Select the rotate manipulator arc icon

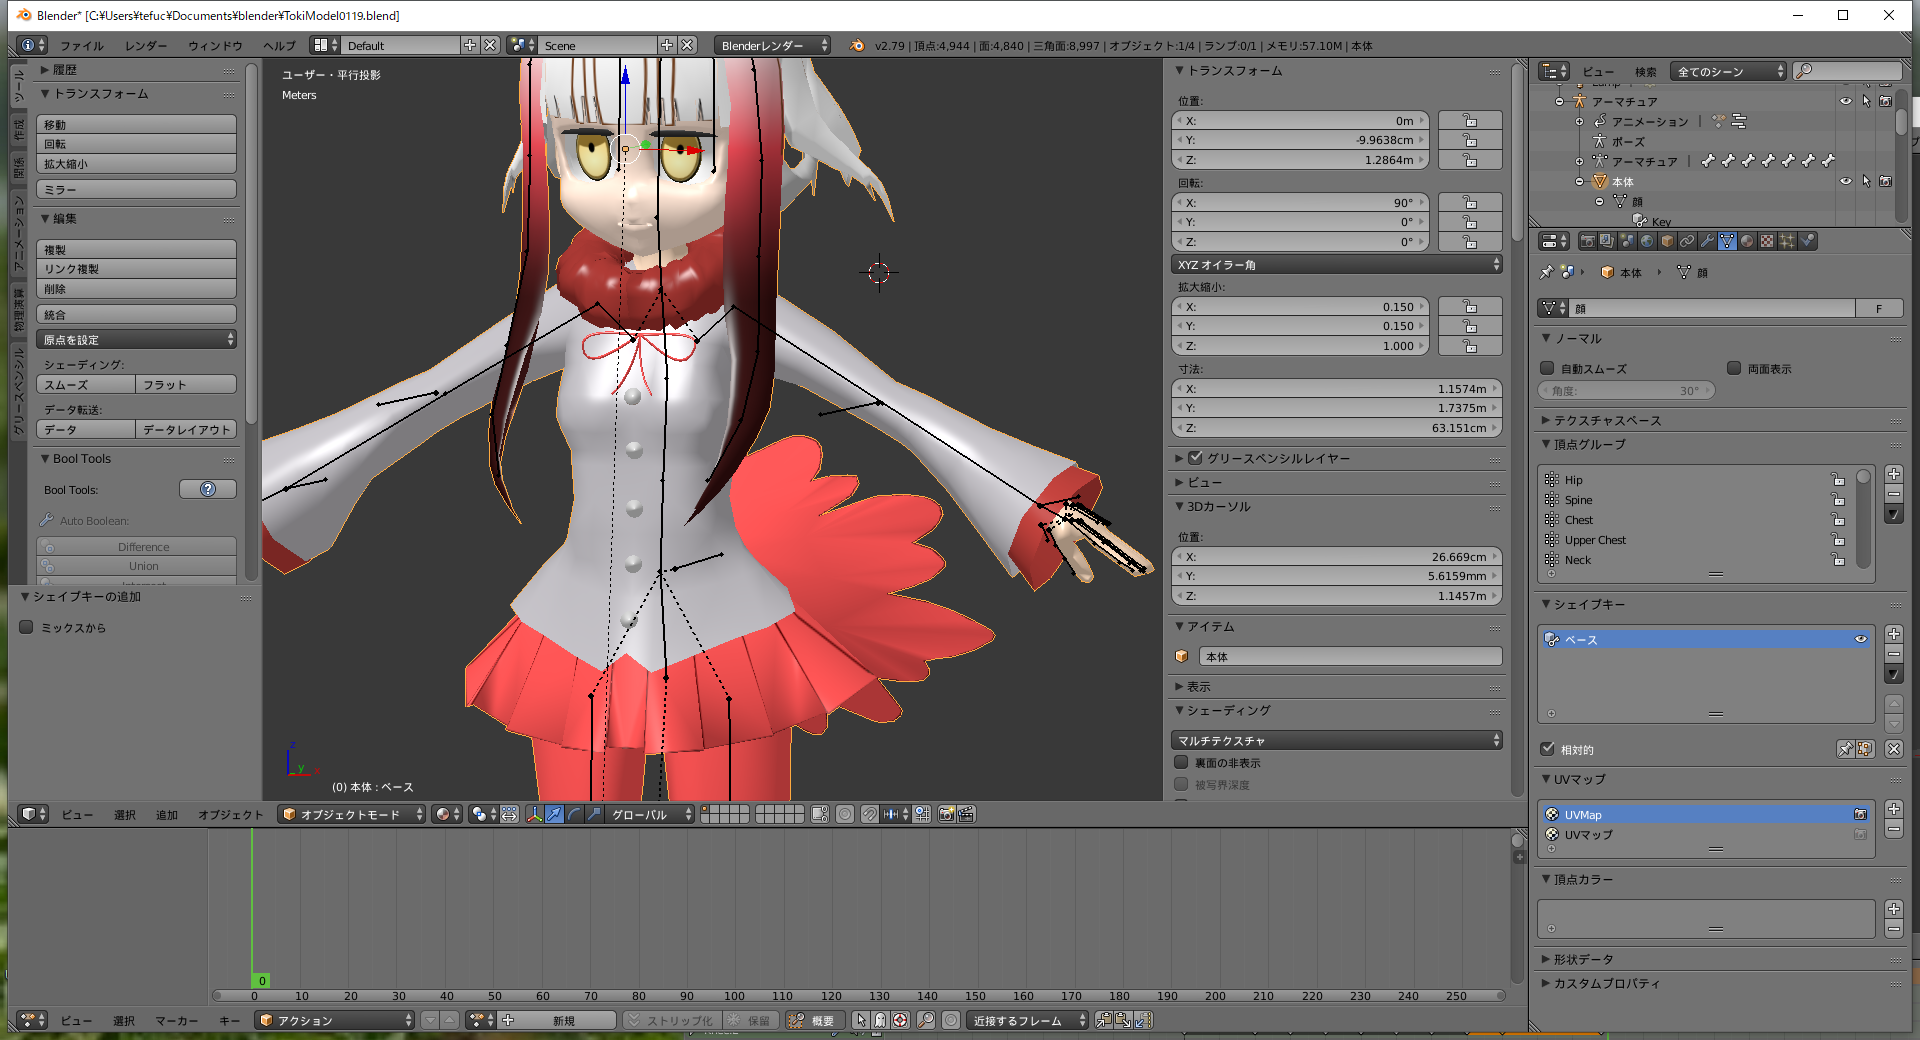coord(574,814)
